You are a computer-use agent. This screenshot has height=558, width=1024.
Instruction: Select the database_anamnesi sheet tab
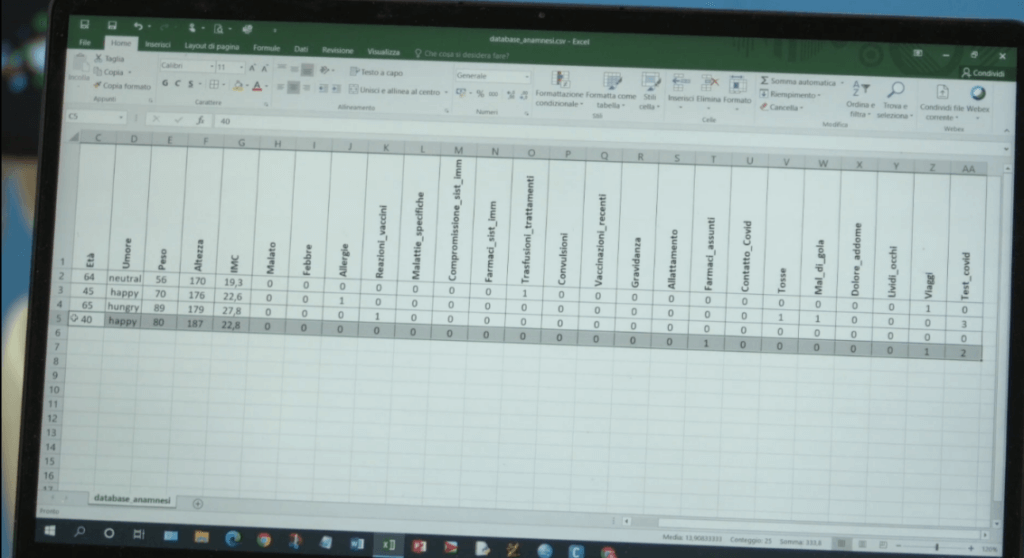[131, 498]
